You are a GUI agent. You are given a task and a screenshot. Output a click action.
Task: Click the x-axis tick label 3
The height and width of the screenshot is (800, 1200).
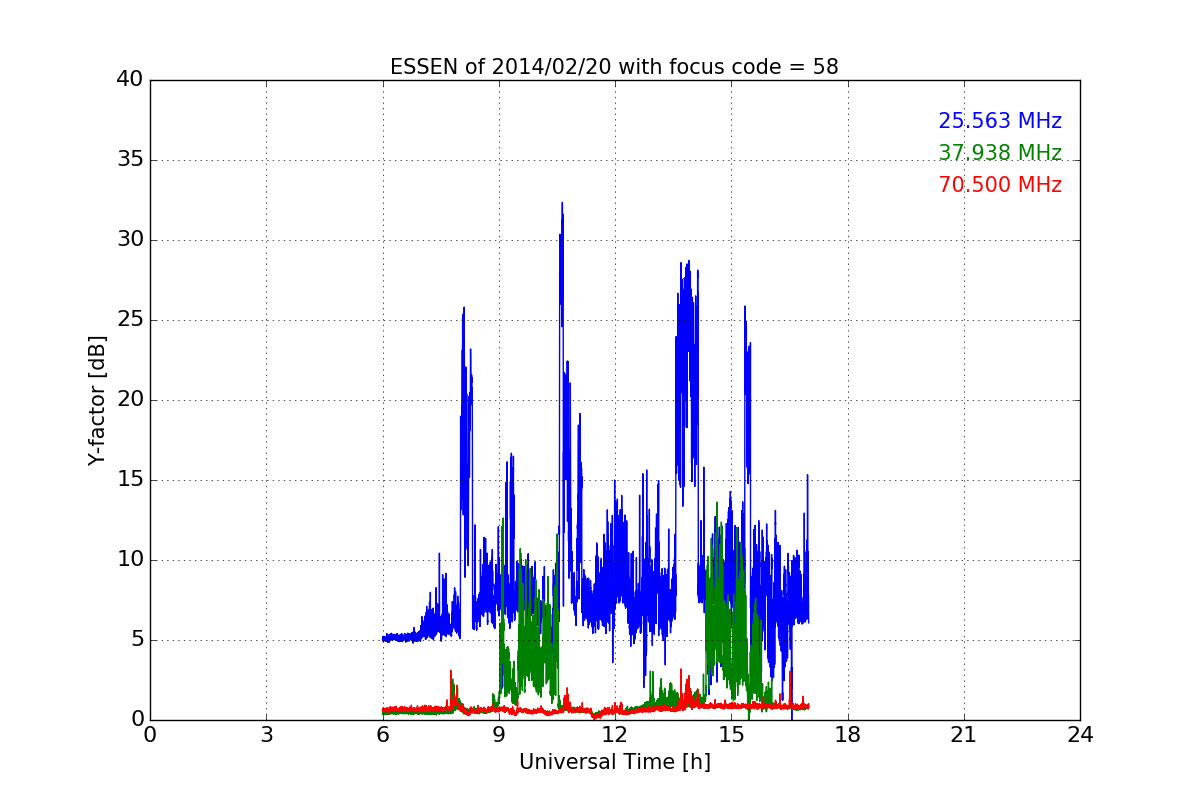266,735
